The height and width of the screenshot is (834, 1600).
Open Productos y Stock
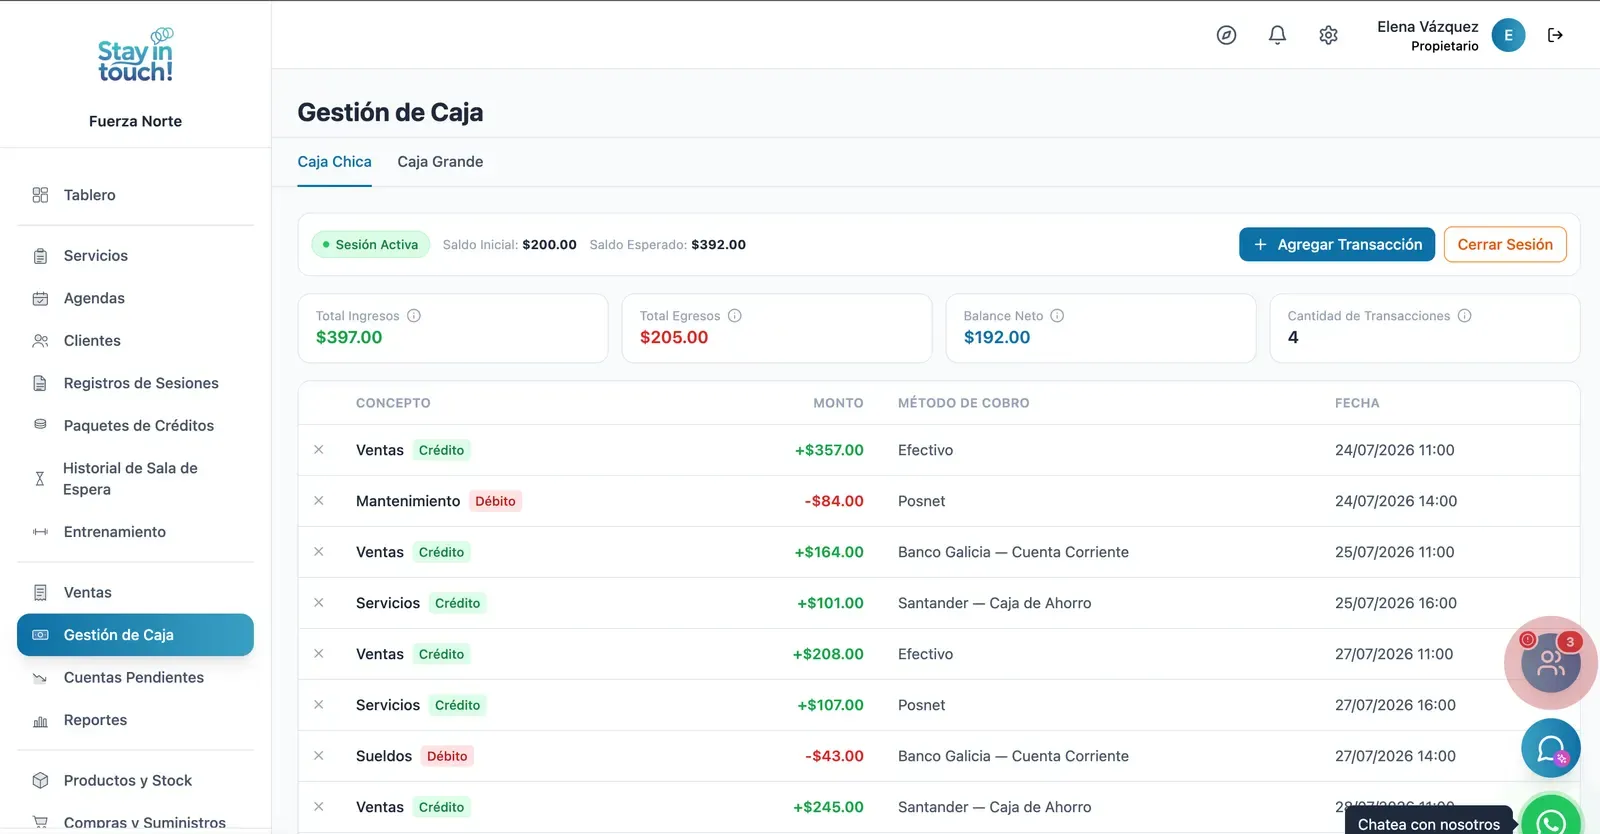[x=135, y=781]
